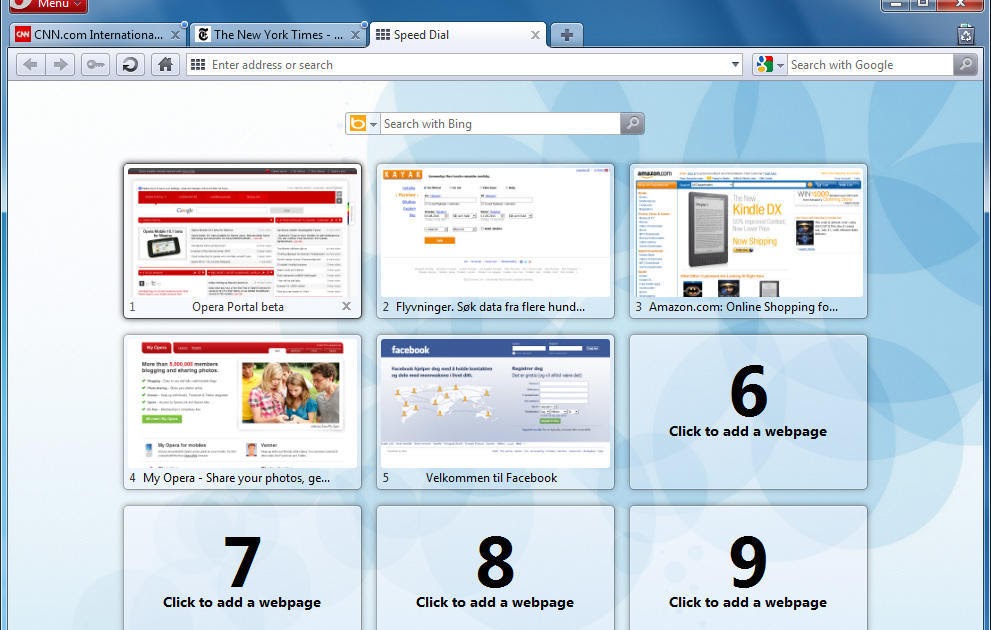This screenshot has width=991, height=630.
Task: Select the Speed Dial tab
Action: tap(458, 35)
